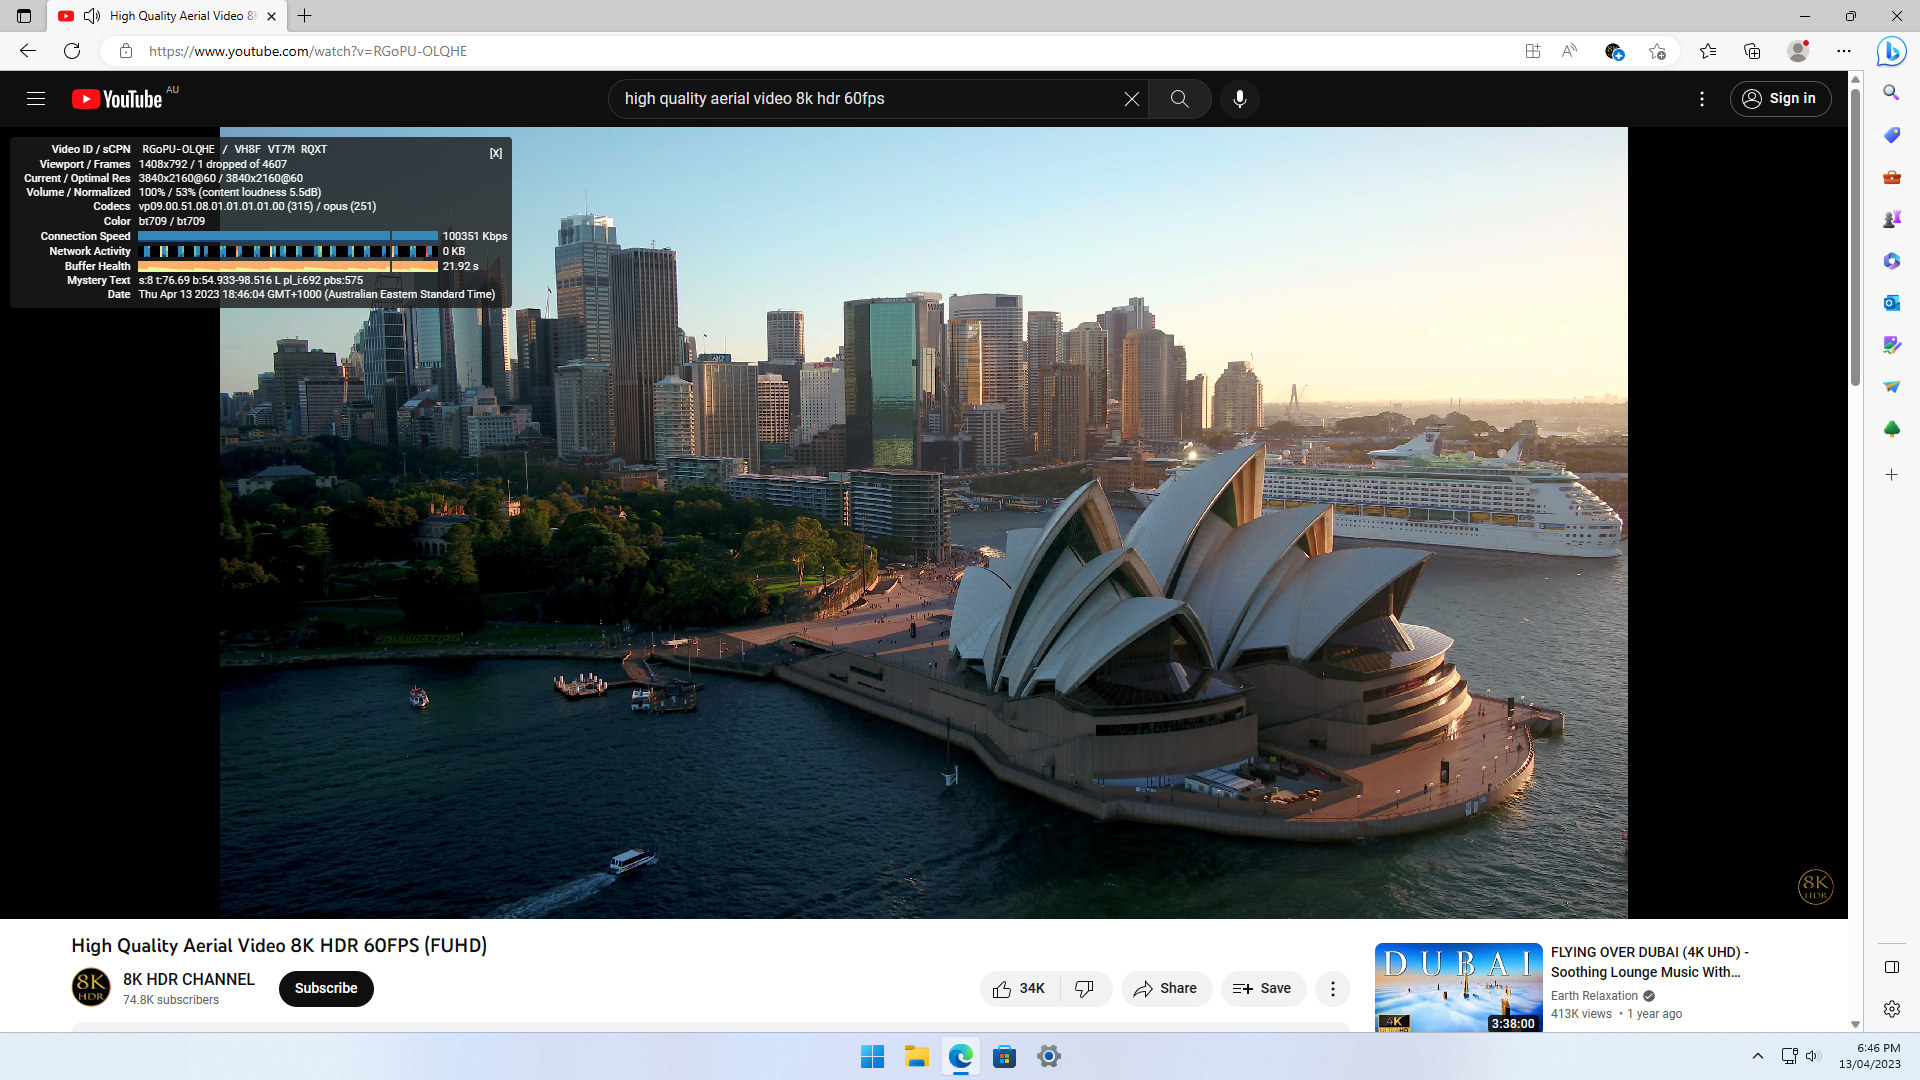The height and width of the screenshot is (1080, 1920).
Task: Toggle the sidebar hide button
Action: tap(1891, 967)
